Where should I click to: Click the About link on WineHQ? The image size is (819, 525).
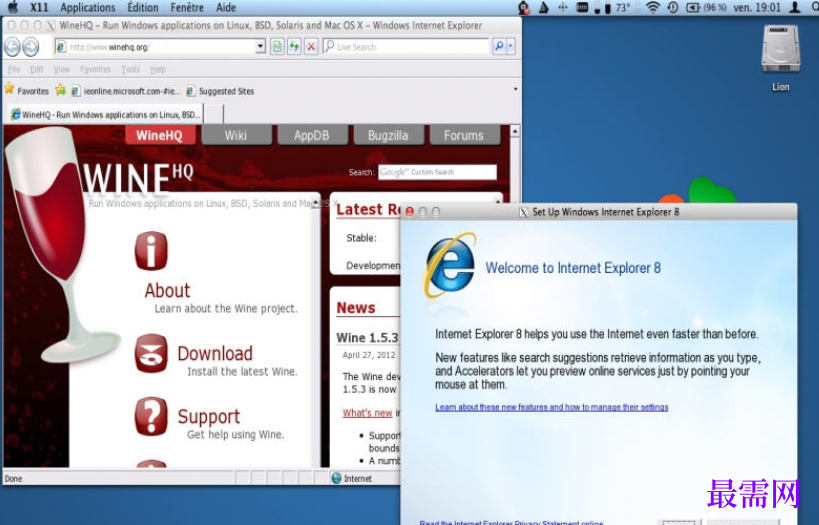[x=167, y=290]
